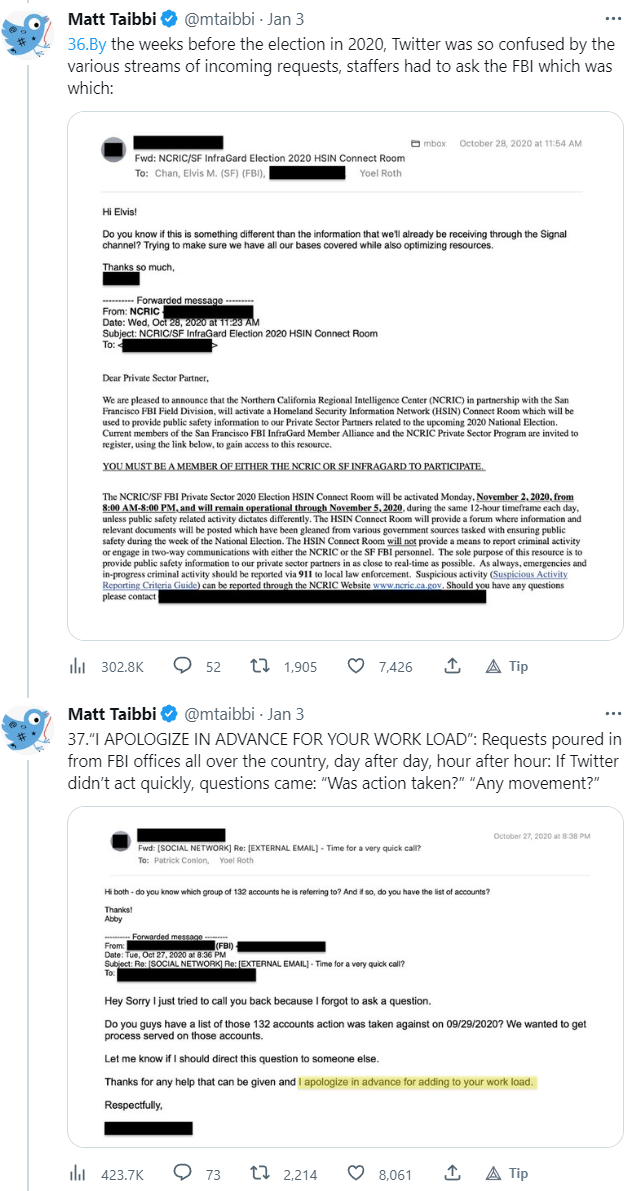View analytics icon showing 423.7K views
The image size is (628, 1191).
(x=77, y=1173)
